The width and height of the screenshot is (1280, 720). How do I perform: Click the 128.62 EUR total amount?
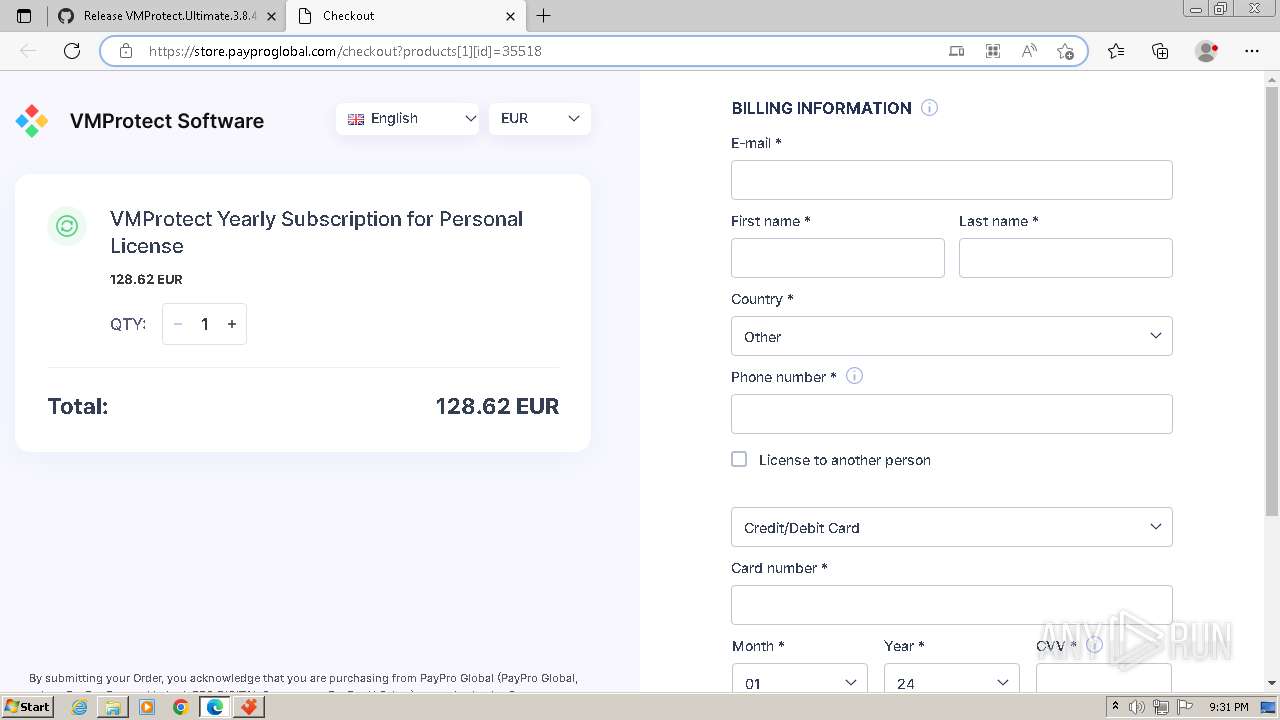497,406
